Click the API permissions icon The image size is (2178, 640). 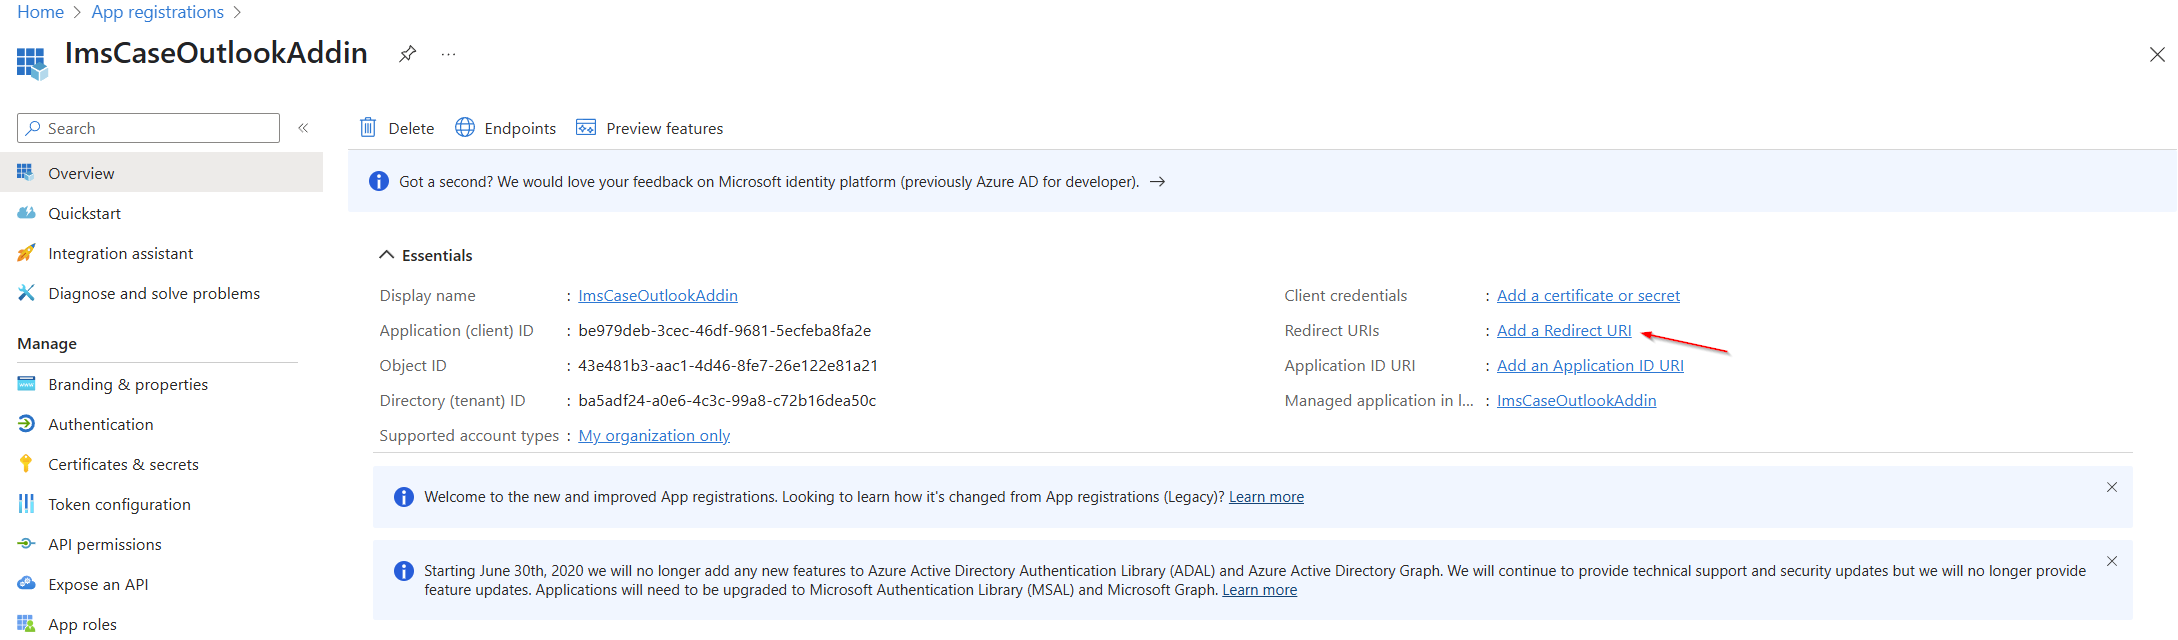point(26,543)
